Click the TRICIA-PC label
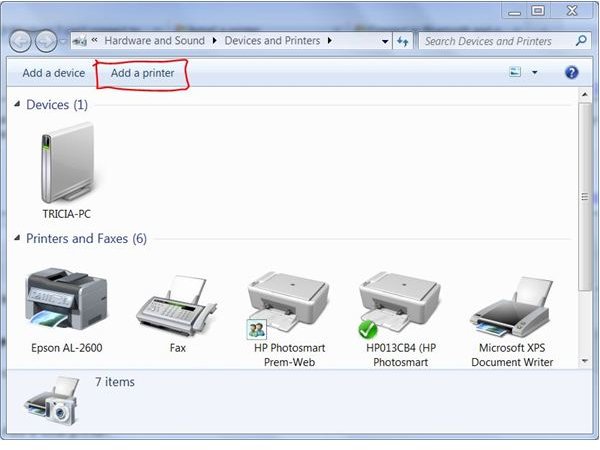 pyautogui.click(x=67, y=214)
